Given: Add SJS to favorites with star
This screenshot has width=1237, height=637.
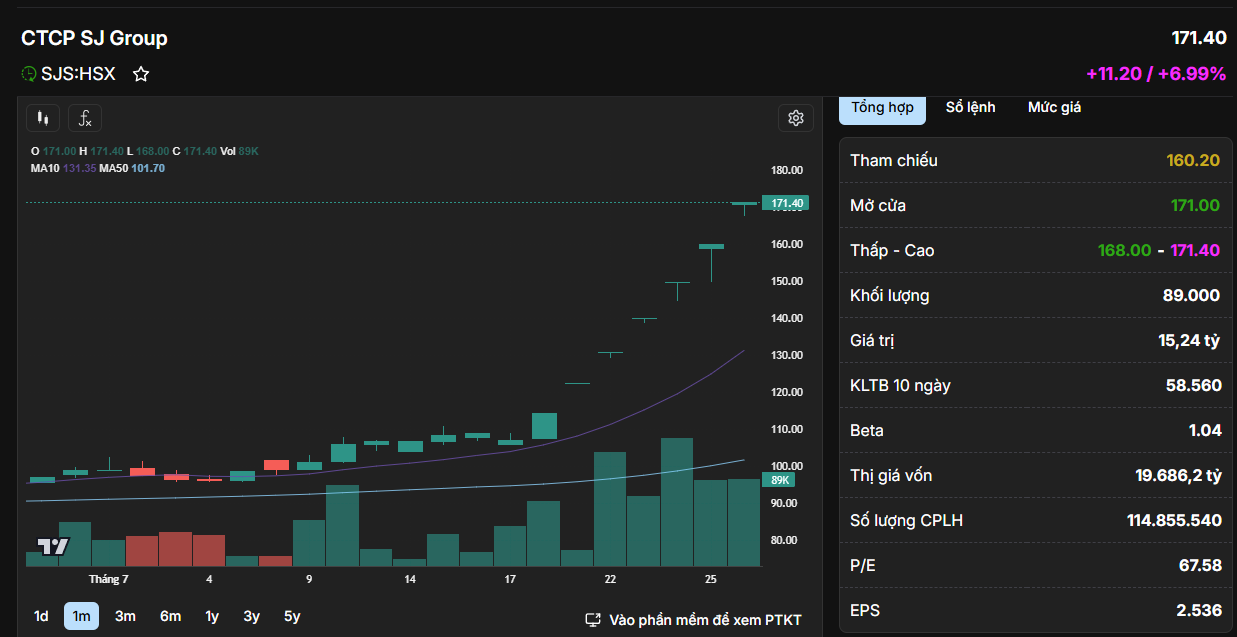Looking at the screenshot, I should (x=141, y=74).
